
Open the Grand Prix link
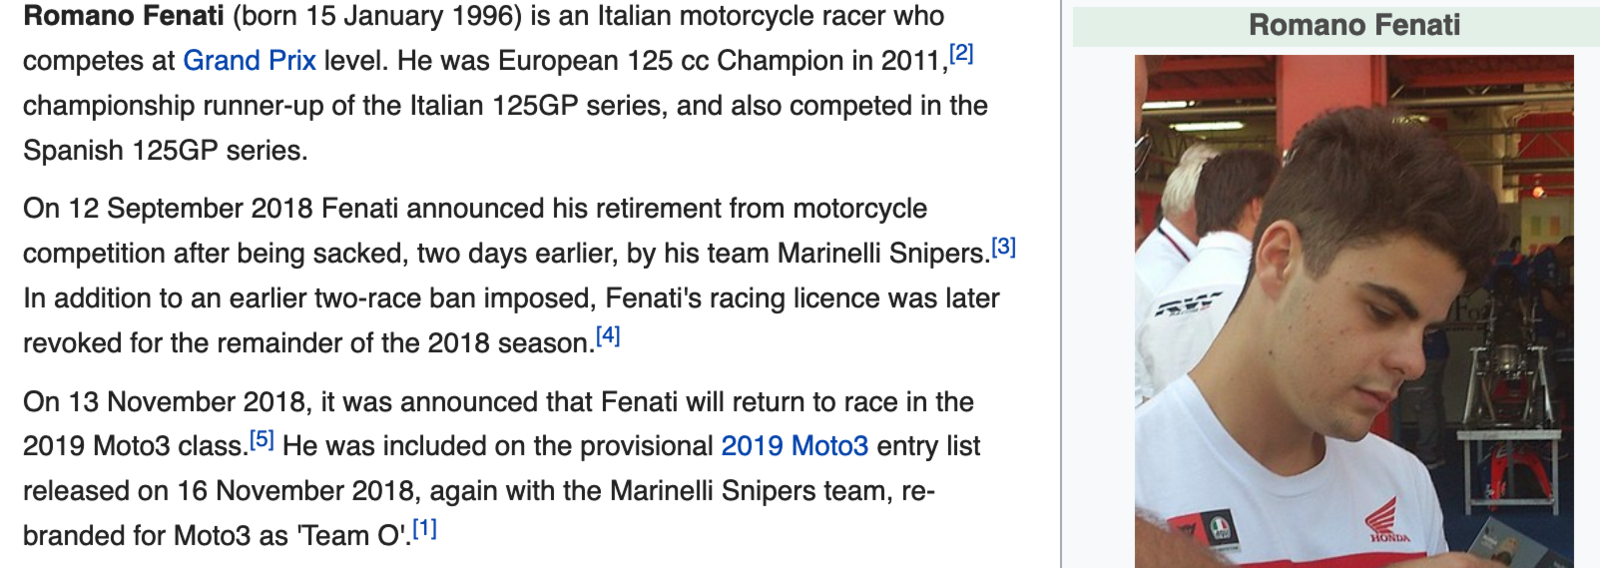[x=249, y=61]
